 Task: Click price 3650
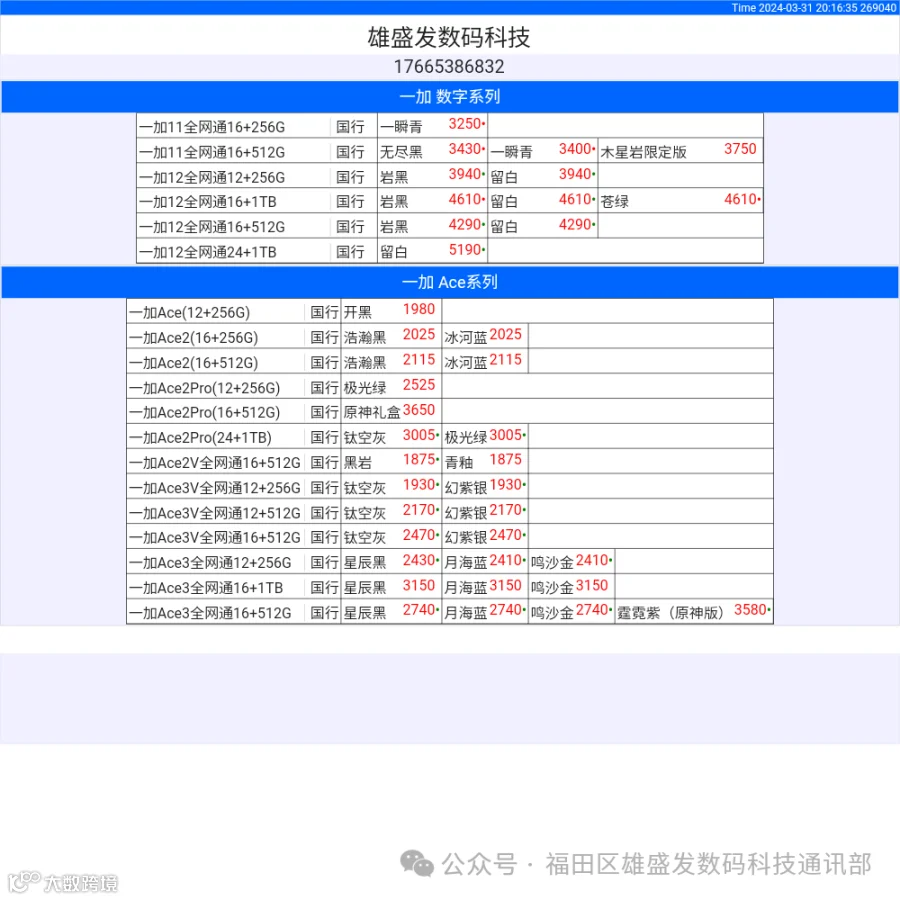coord(418,410)
